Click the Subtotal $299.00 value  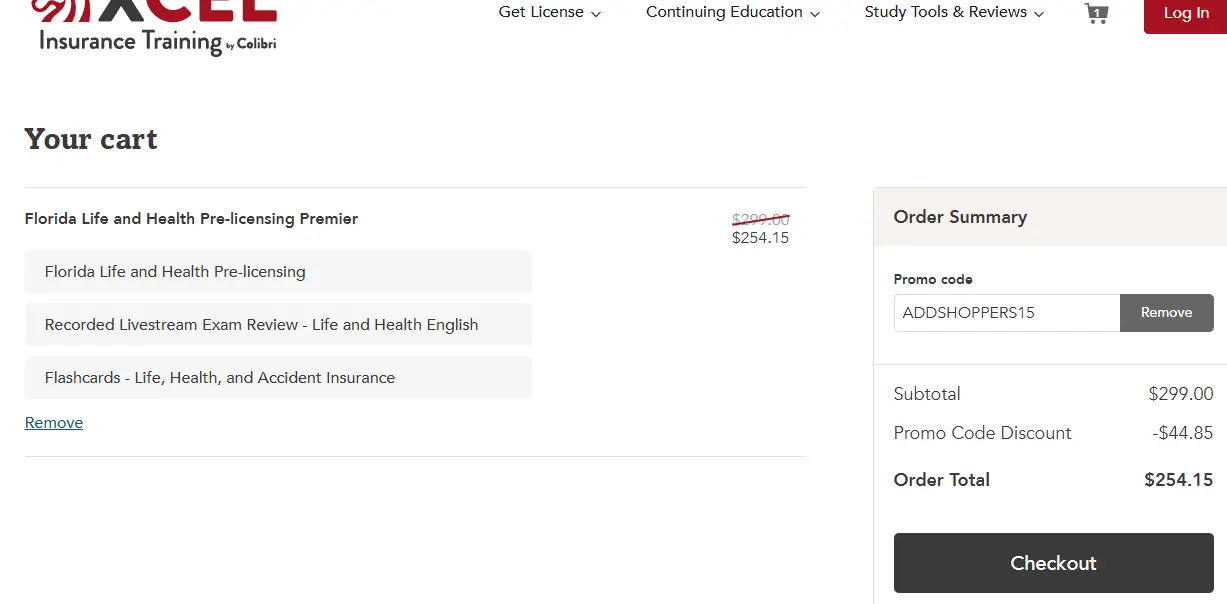point(1180,394)
